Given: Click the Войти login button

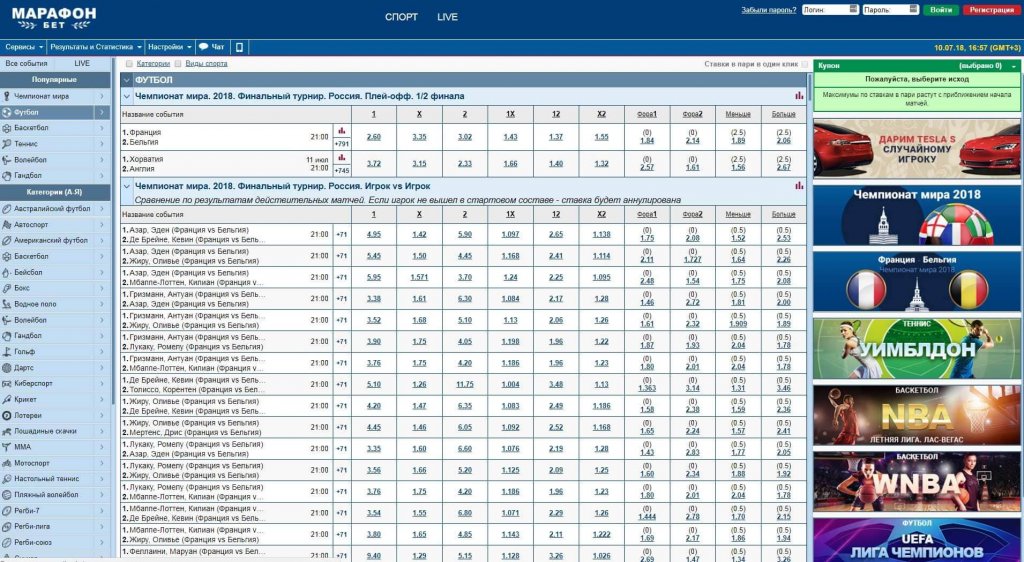Looking at the screenshot, I should [x=940, y=10].
